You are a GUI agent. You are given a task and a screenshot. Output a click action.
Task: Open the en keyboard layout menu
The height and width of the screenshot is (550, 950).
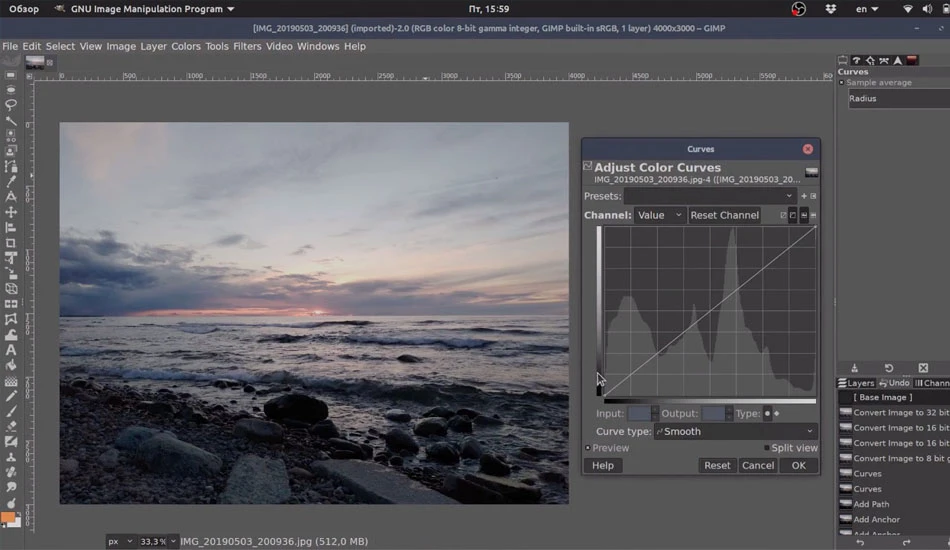coord(866,9)
